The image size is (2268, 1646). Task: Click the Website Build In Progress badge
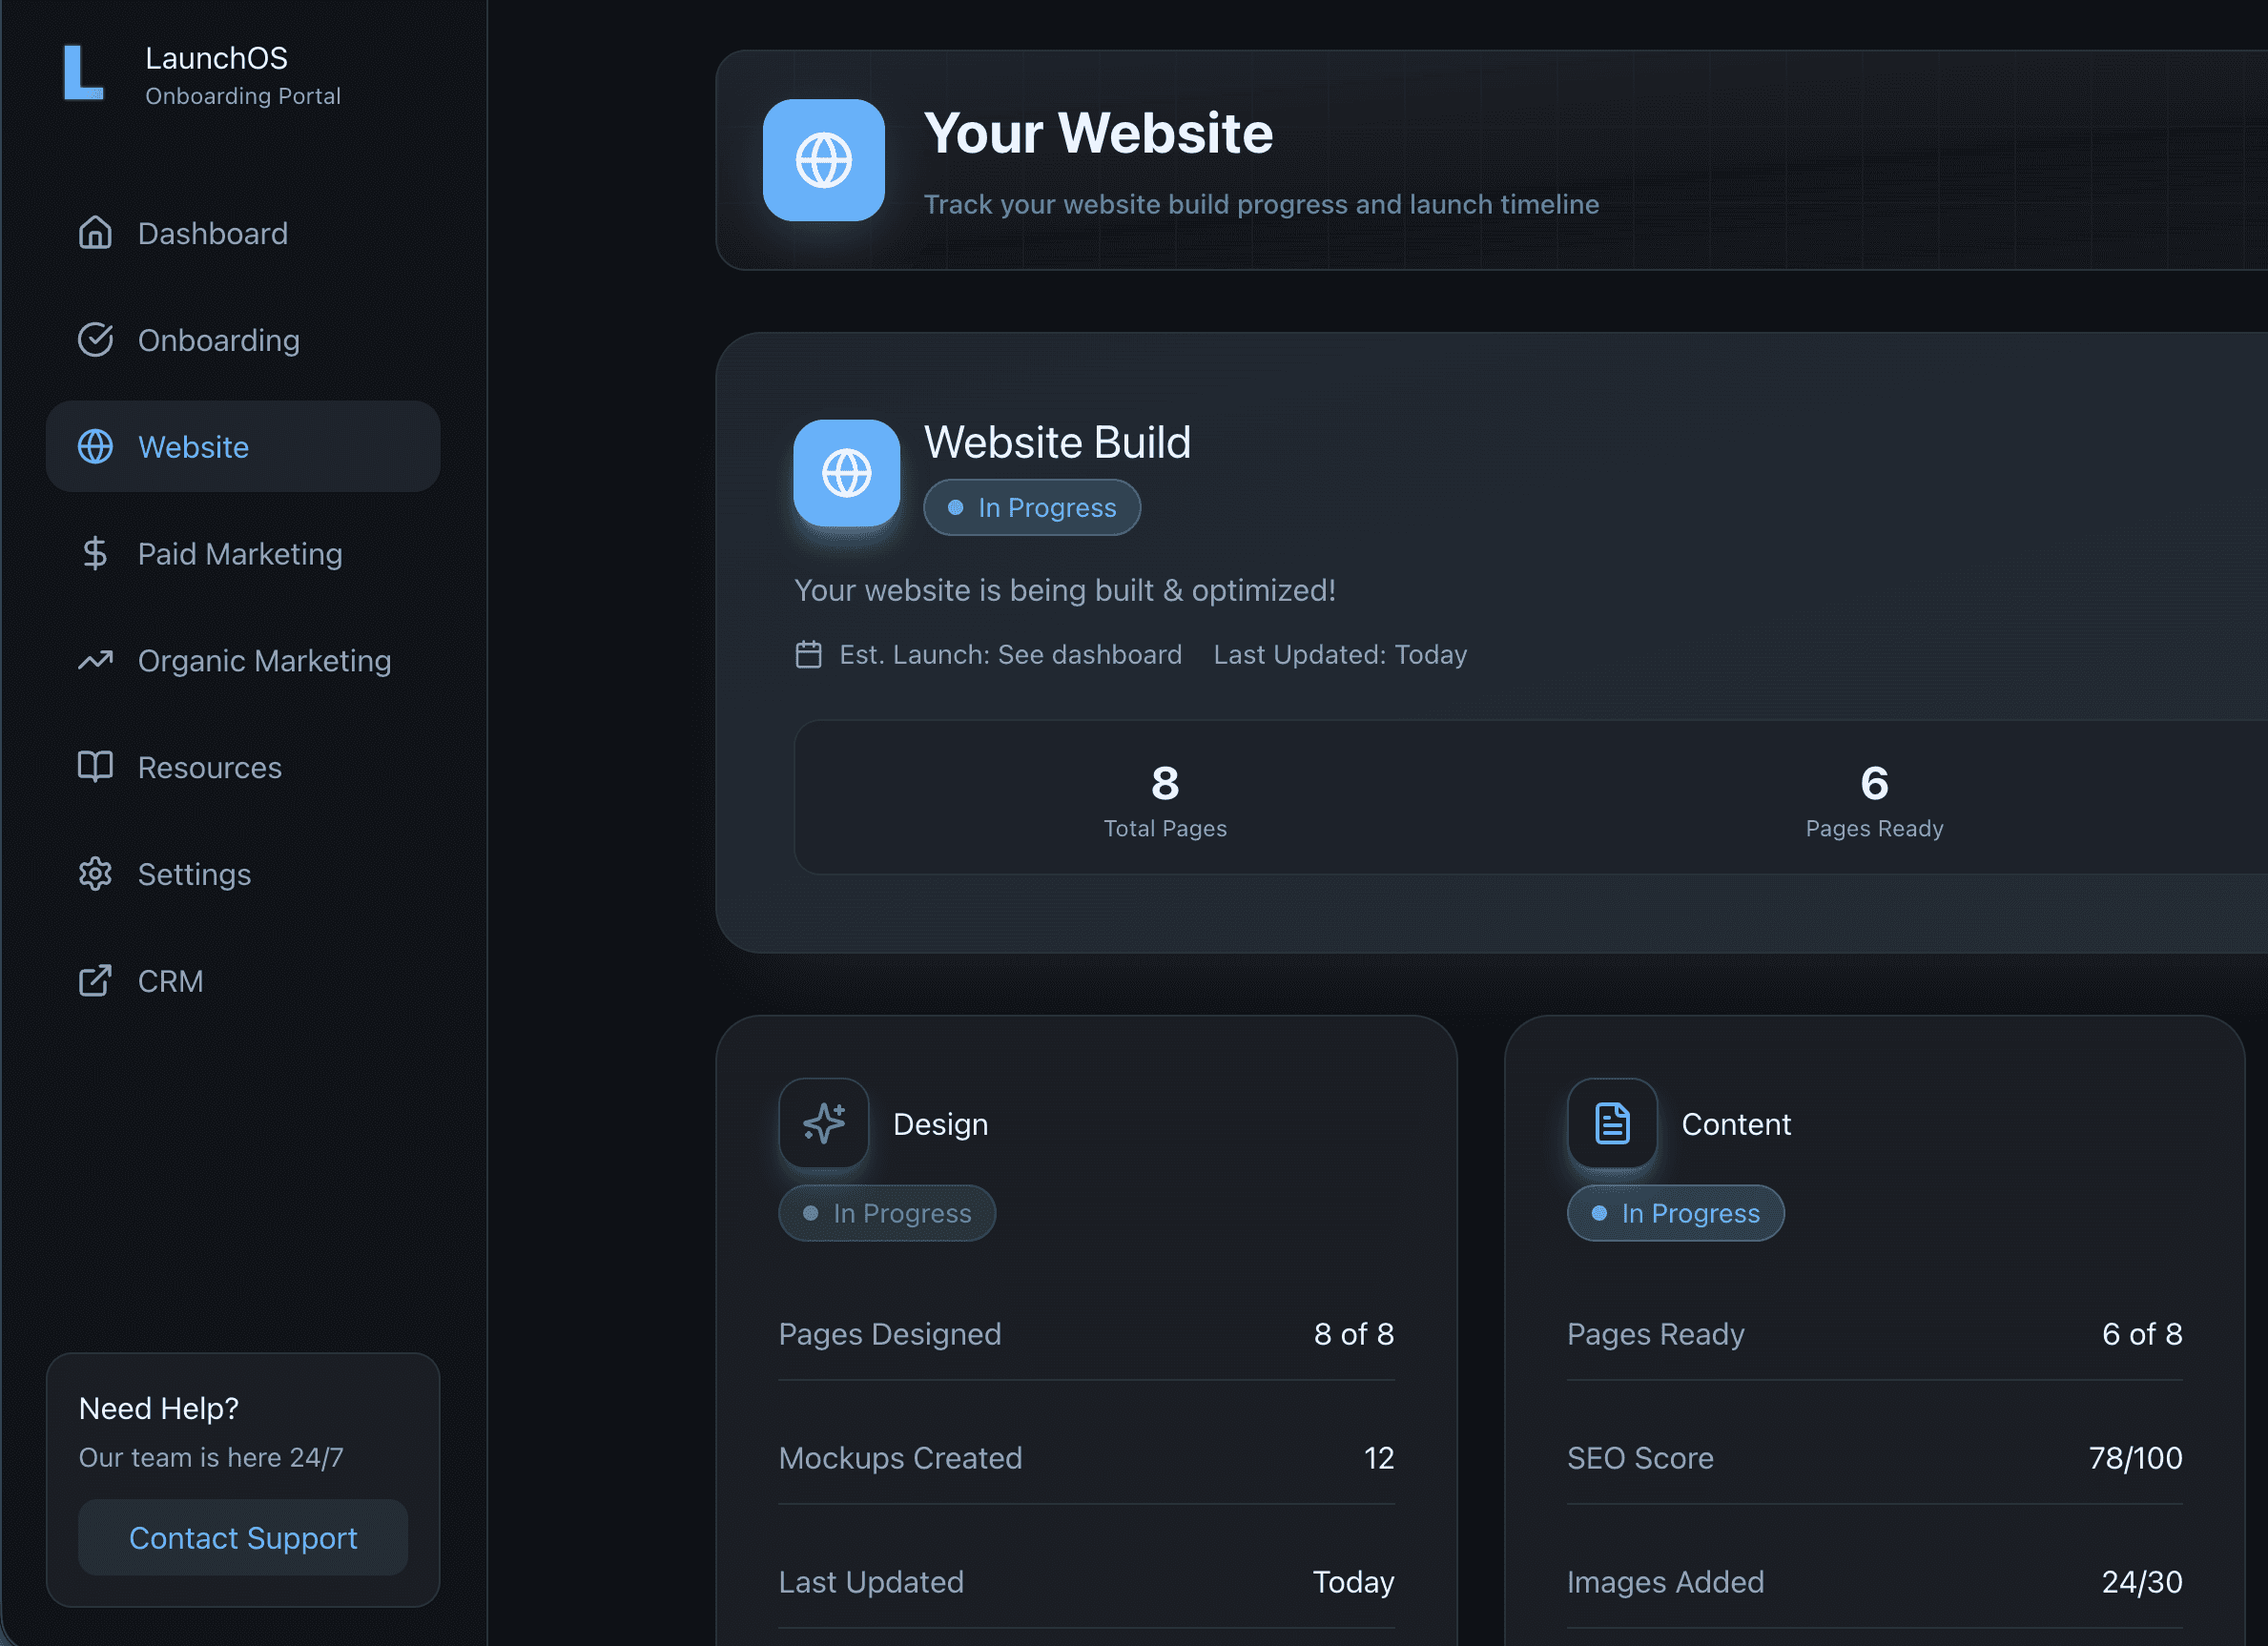(x=1031, y=508)
